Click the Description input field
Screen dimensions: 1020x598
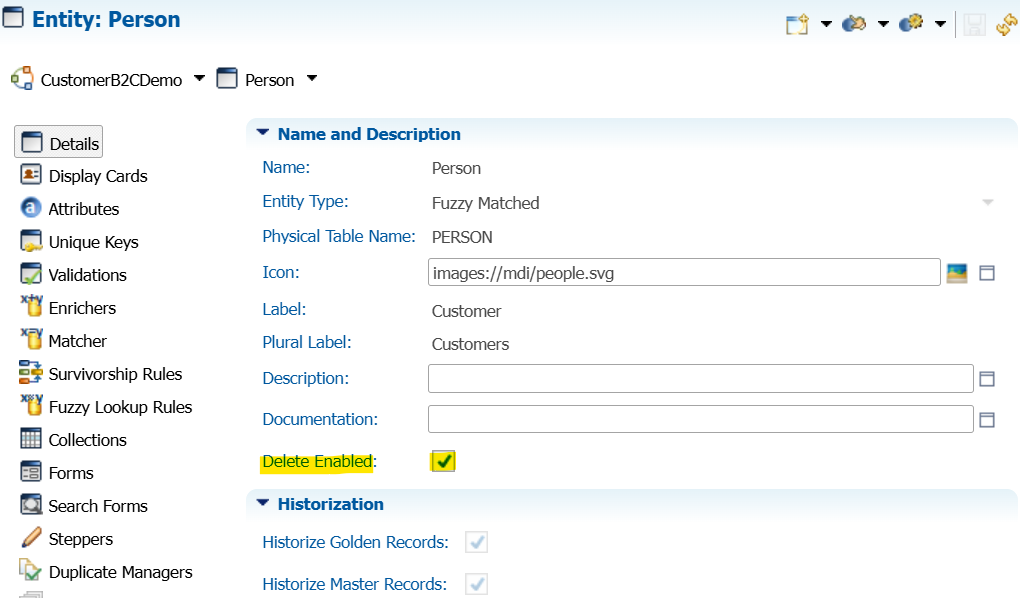point(701,379)
